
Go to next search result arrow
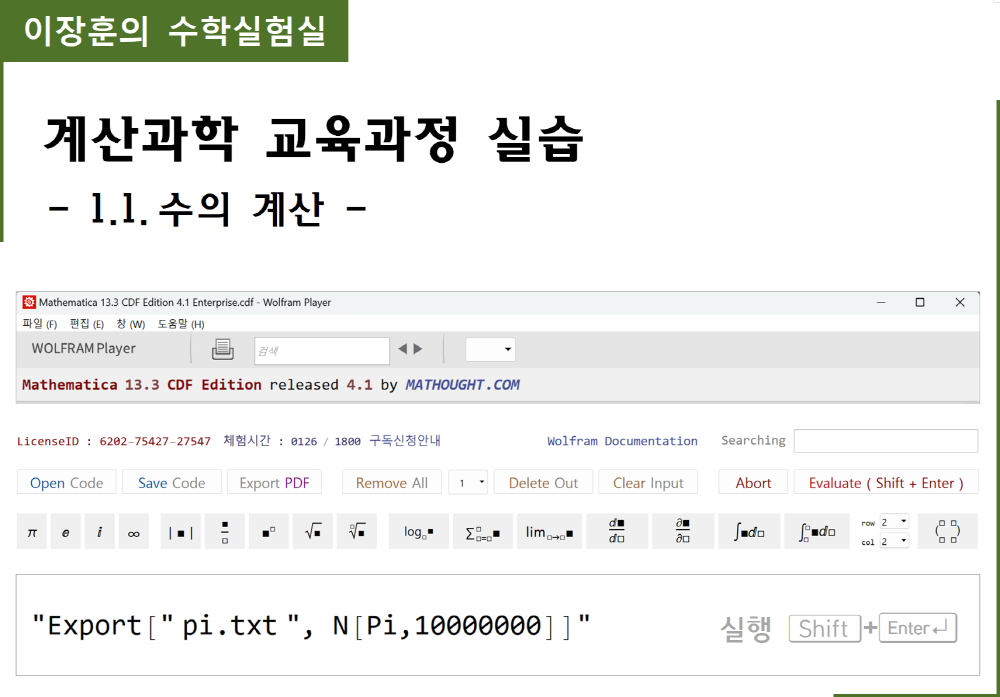click(x=418, y=349)
